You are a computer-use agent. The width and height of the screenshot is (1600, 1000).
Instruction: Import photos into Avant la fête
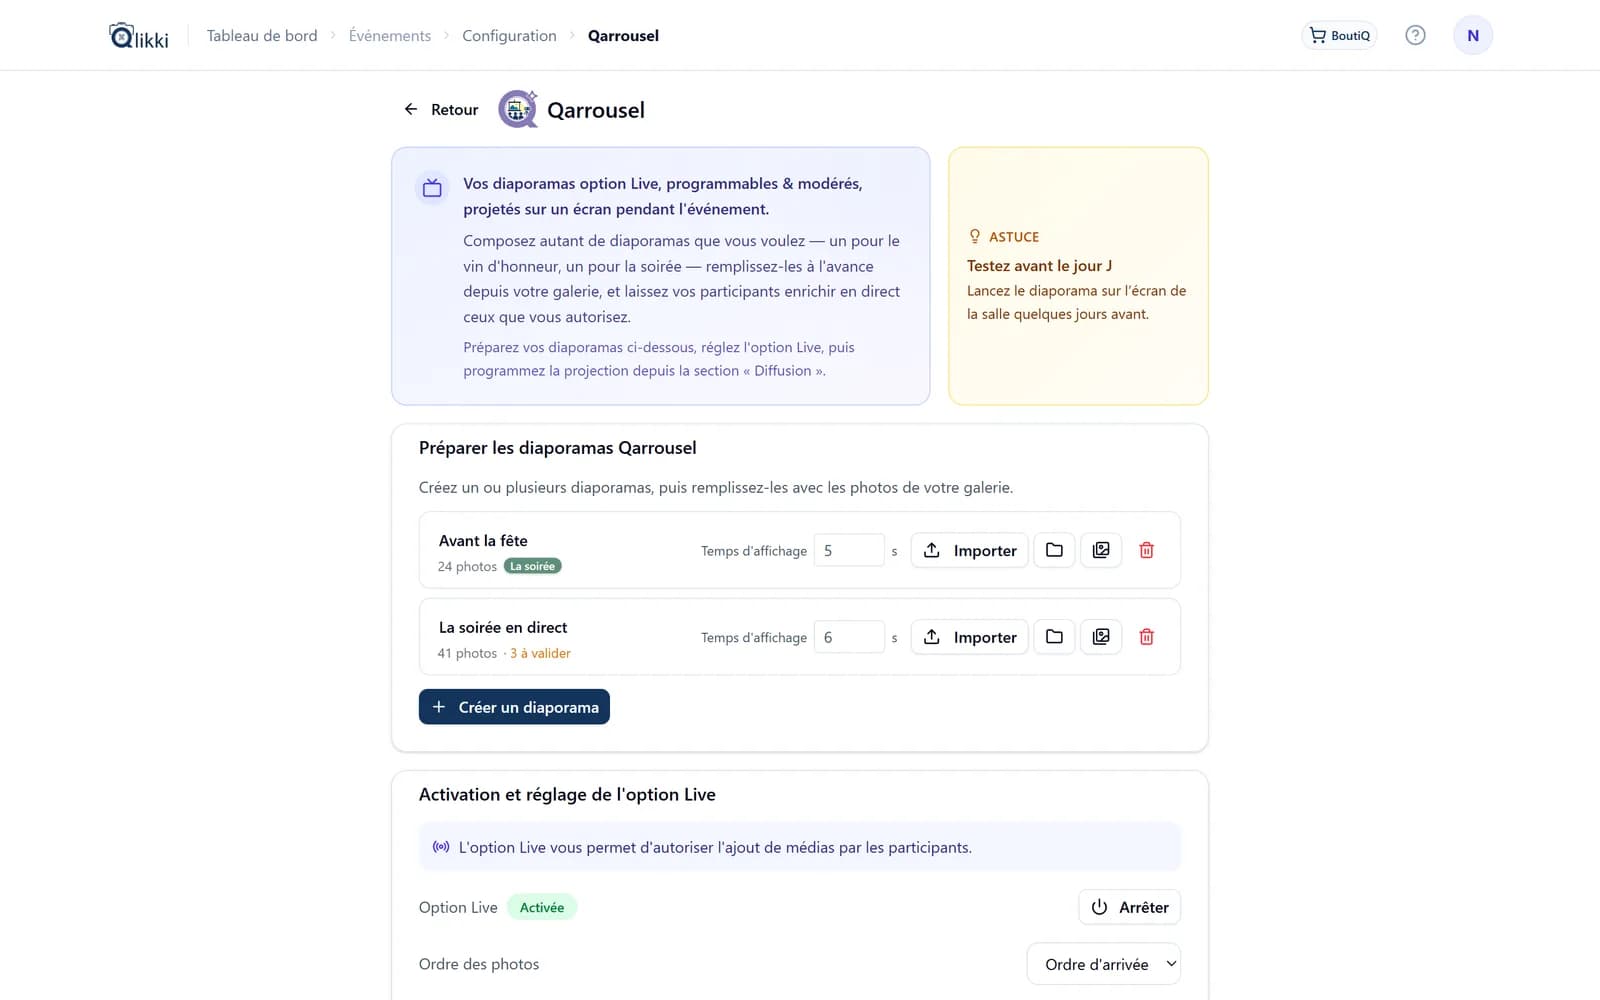click(969, 550)
